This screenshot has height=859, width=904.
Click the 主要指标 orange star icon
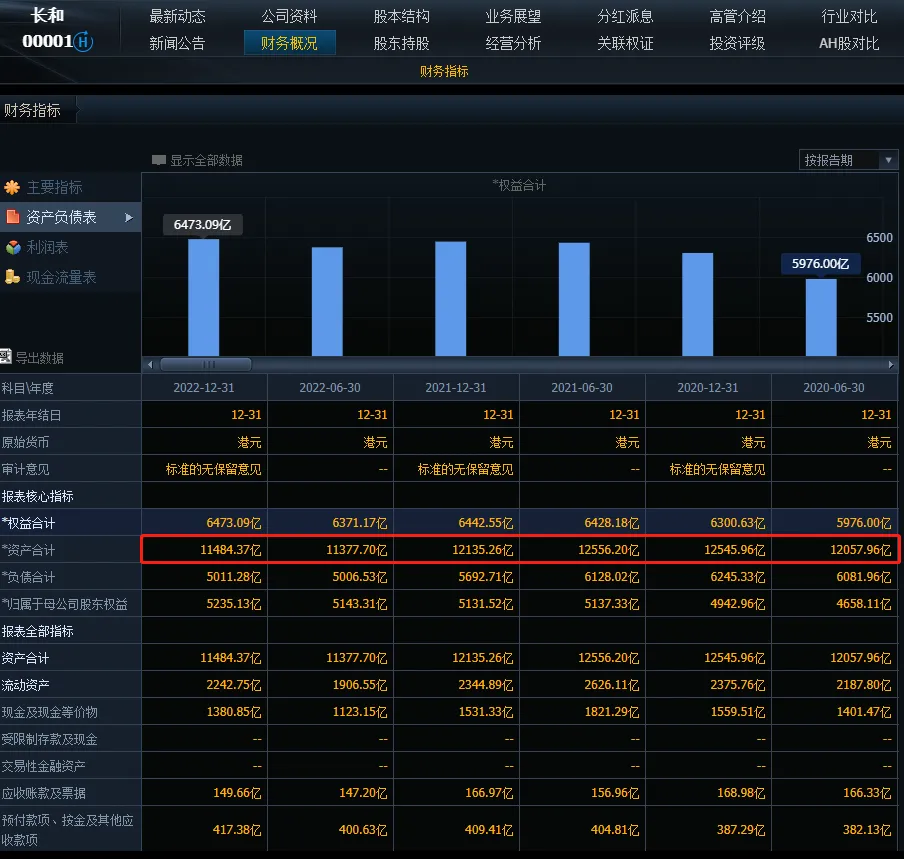click(x=12, y=187)
